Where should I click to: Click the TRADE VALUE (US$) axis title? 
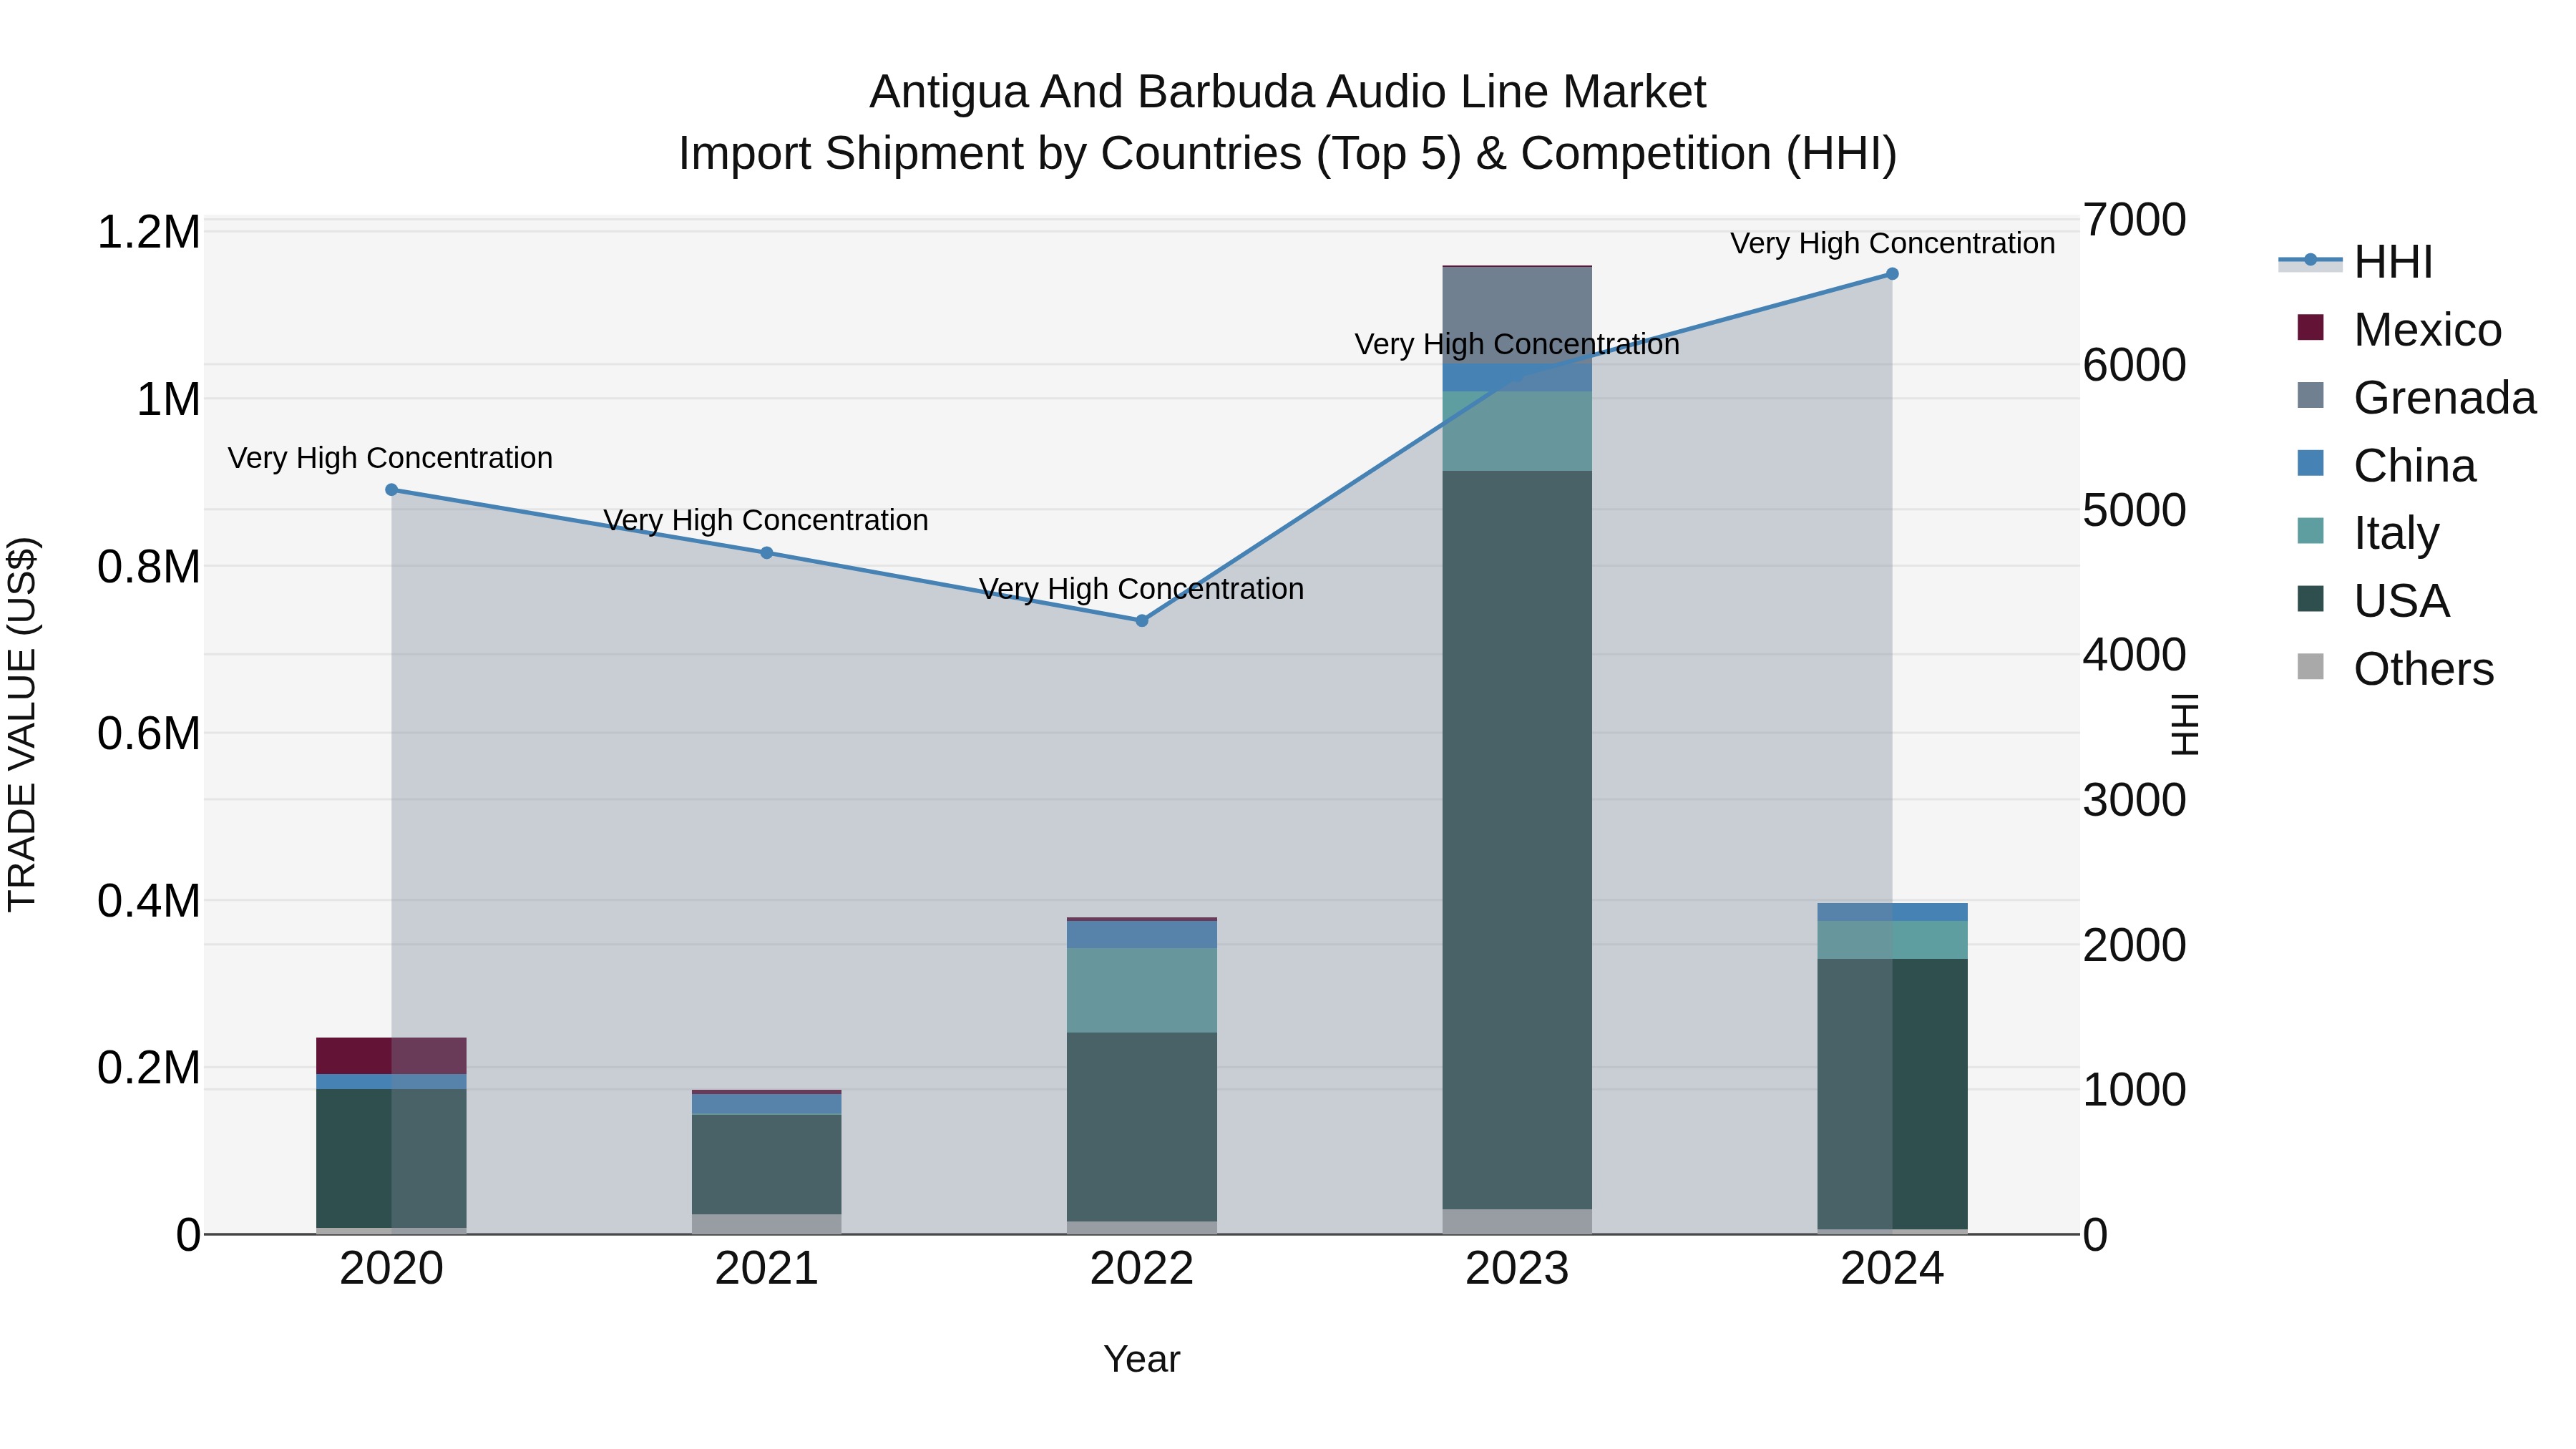[x=22, y=725]
